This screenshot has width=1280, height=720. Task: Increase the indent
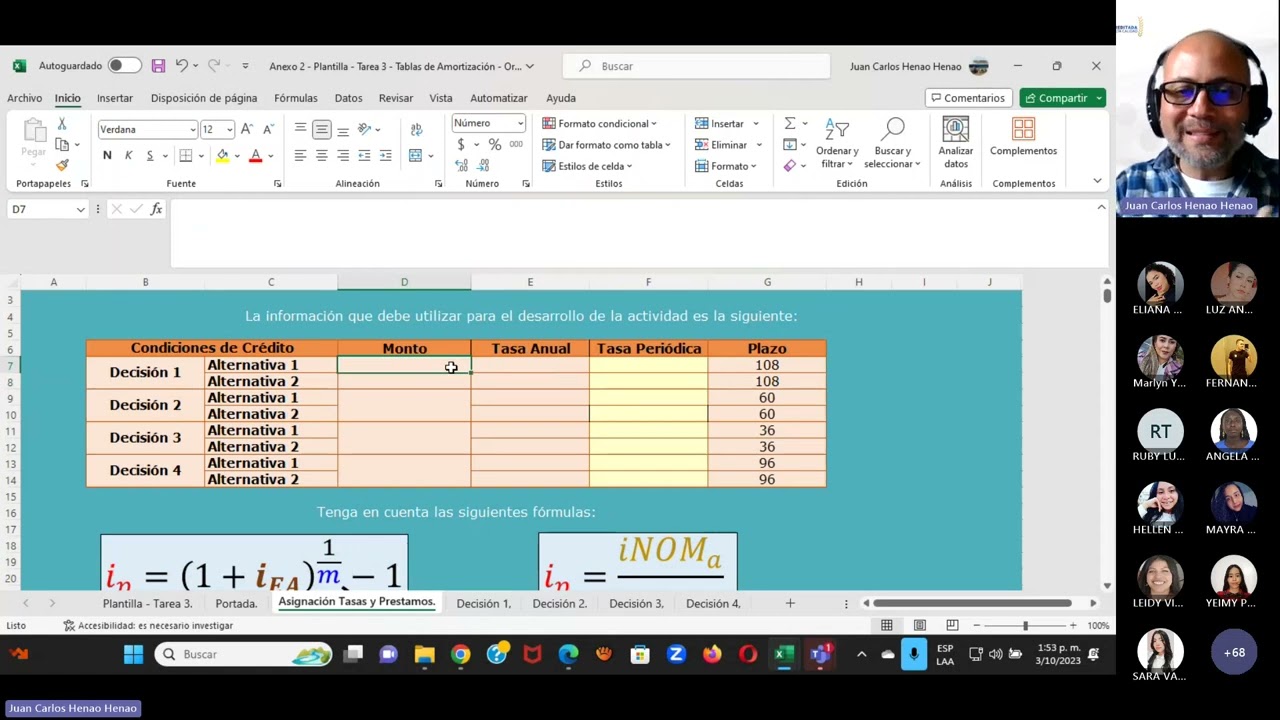coord(385,155)
